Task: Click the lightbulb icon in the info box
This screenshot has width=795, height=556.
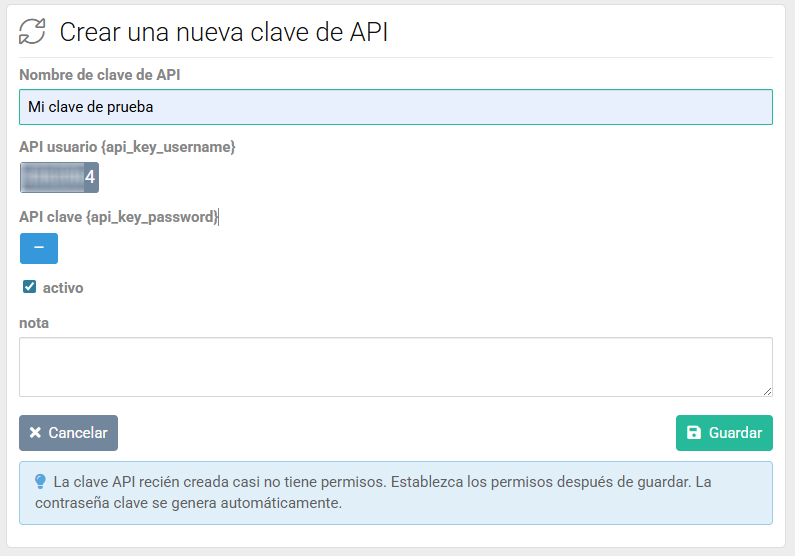Action: (41, 481)
